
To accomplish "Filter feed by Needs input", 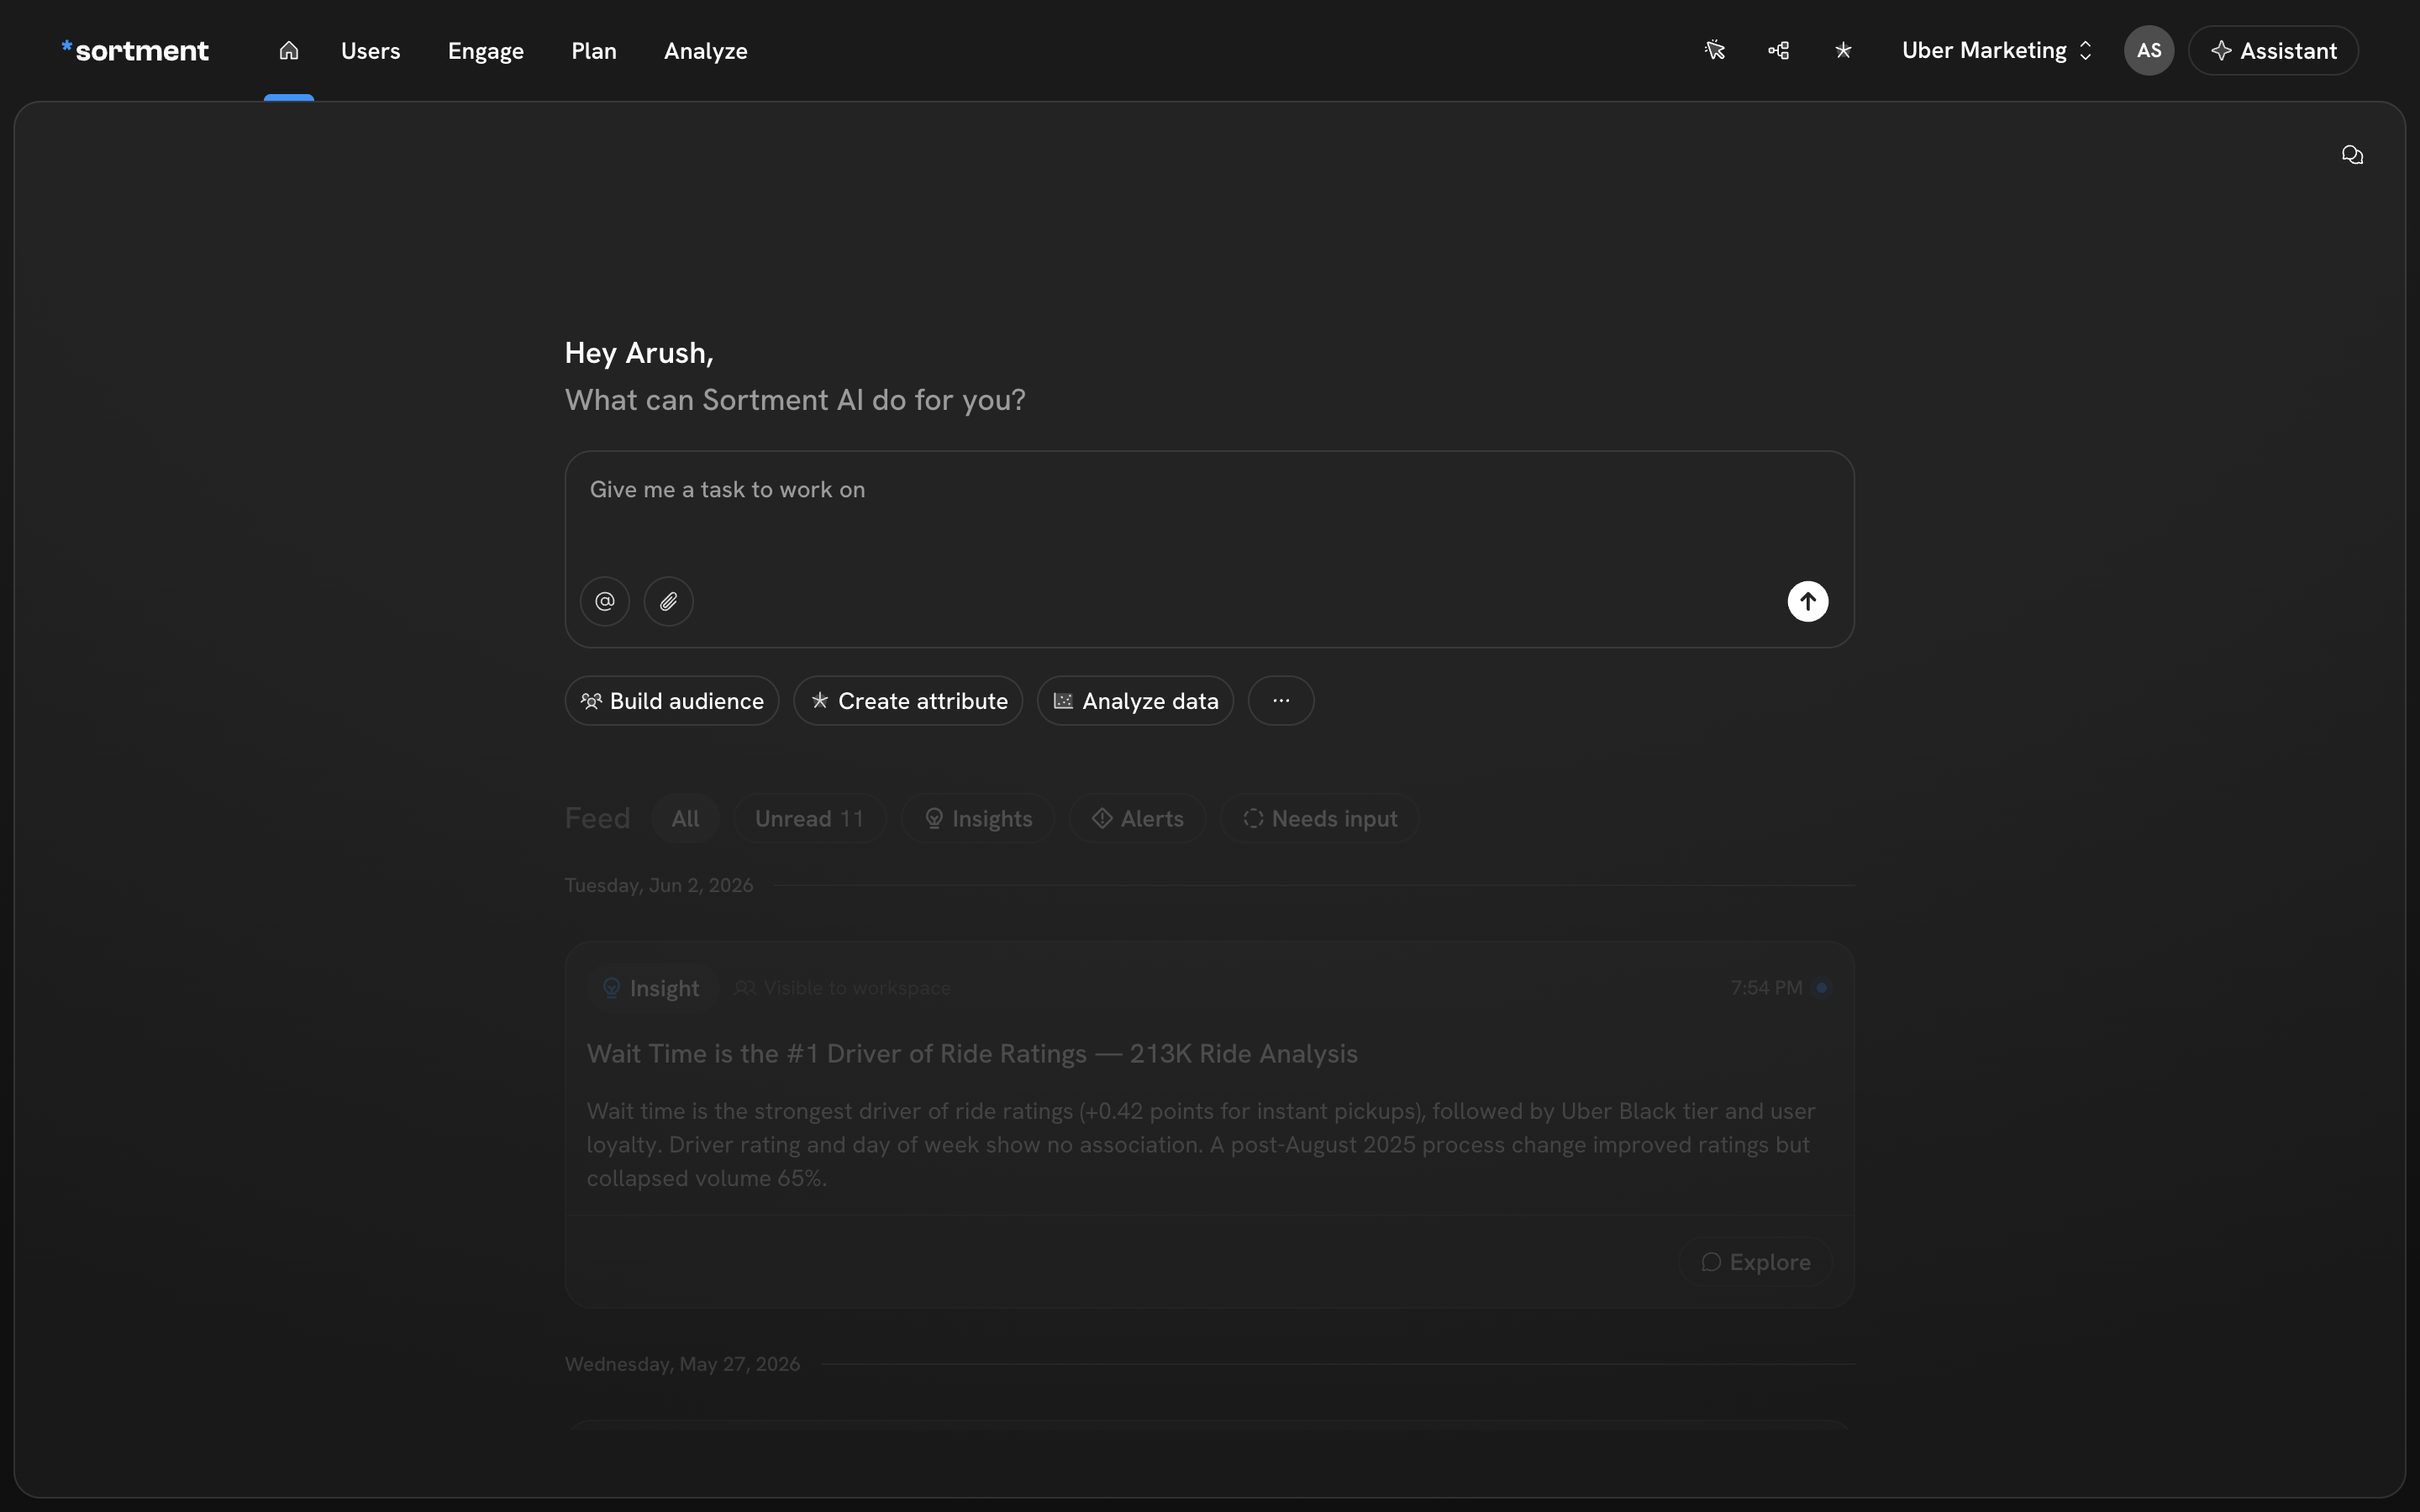I will [x=1320, y=818].
